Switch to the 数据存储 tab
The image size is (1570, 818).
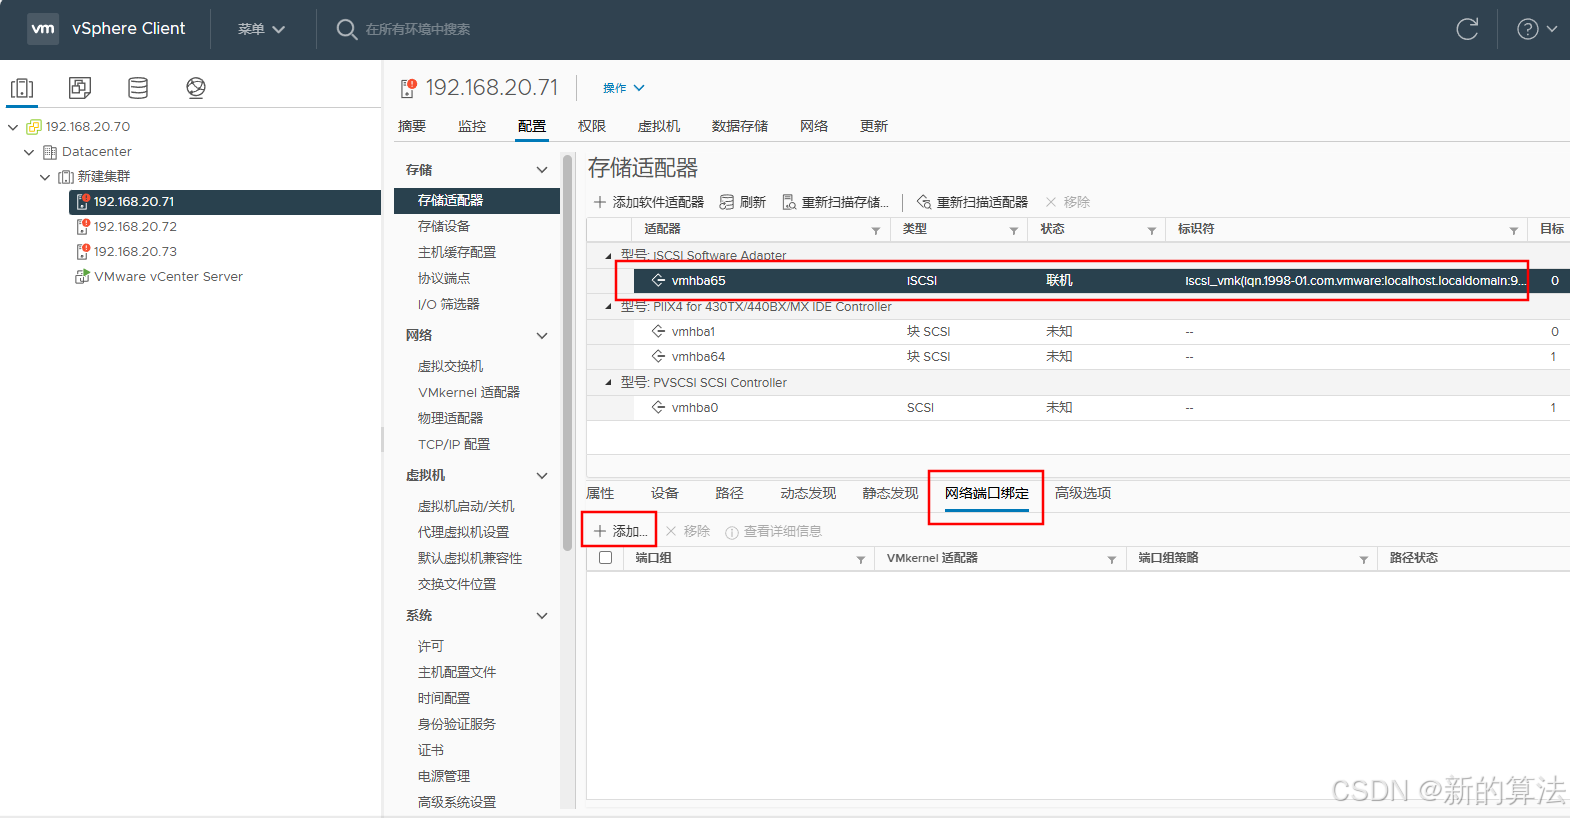click(x=740, y=126)
